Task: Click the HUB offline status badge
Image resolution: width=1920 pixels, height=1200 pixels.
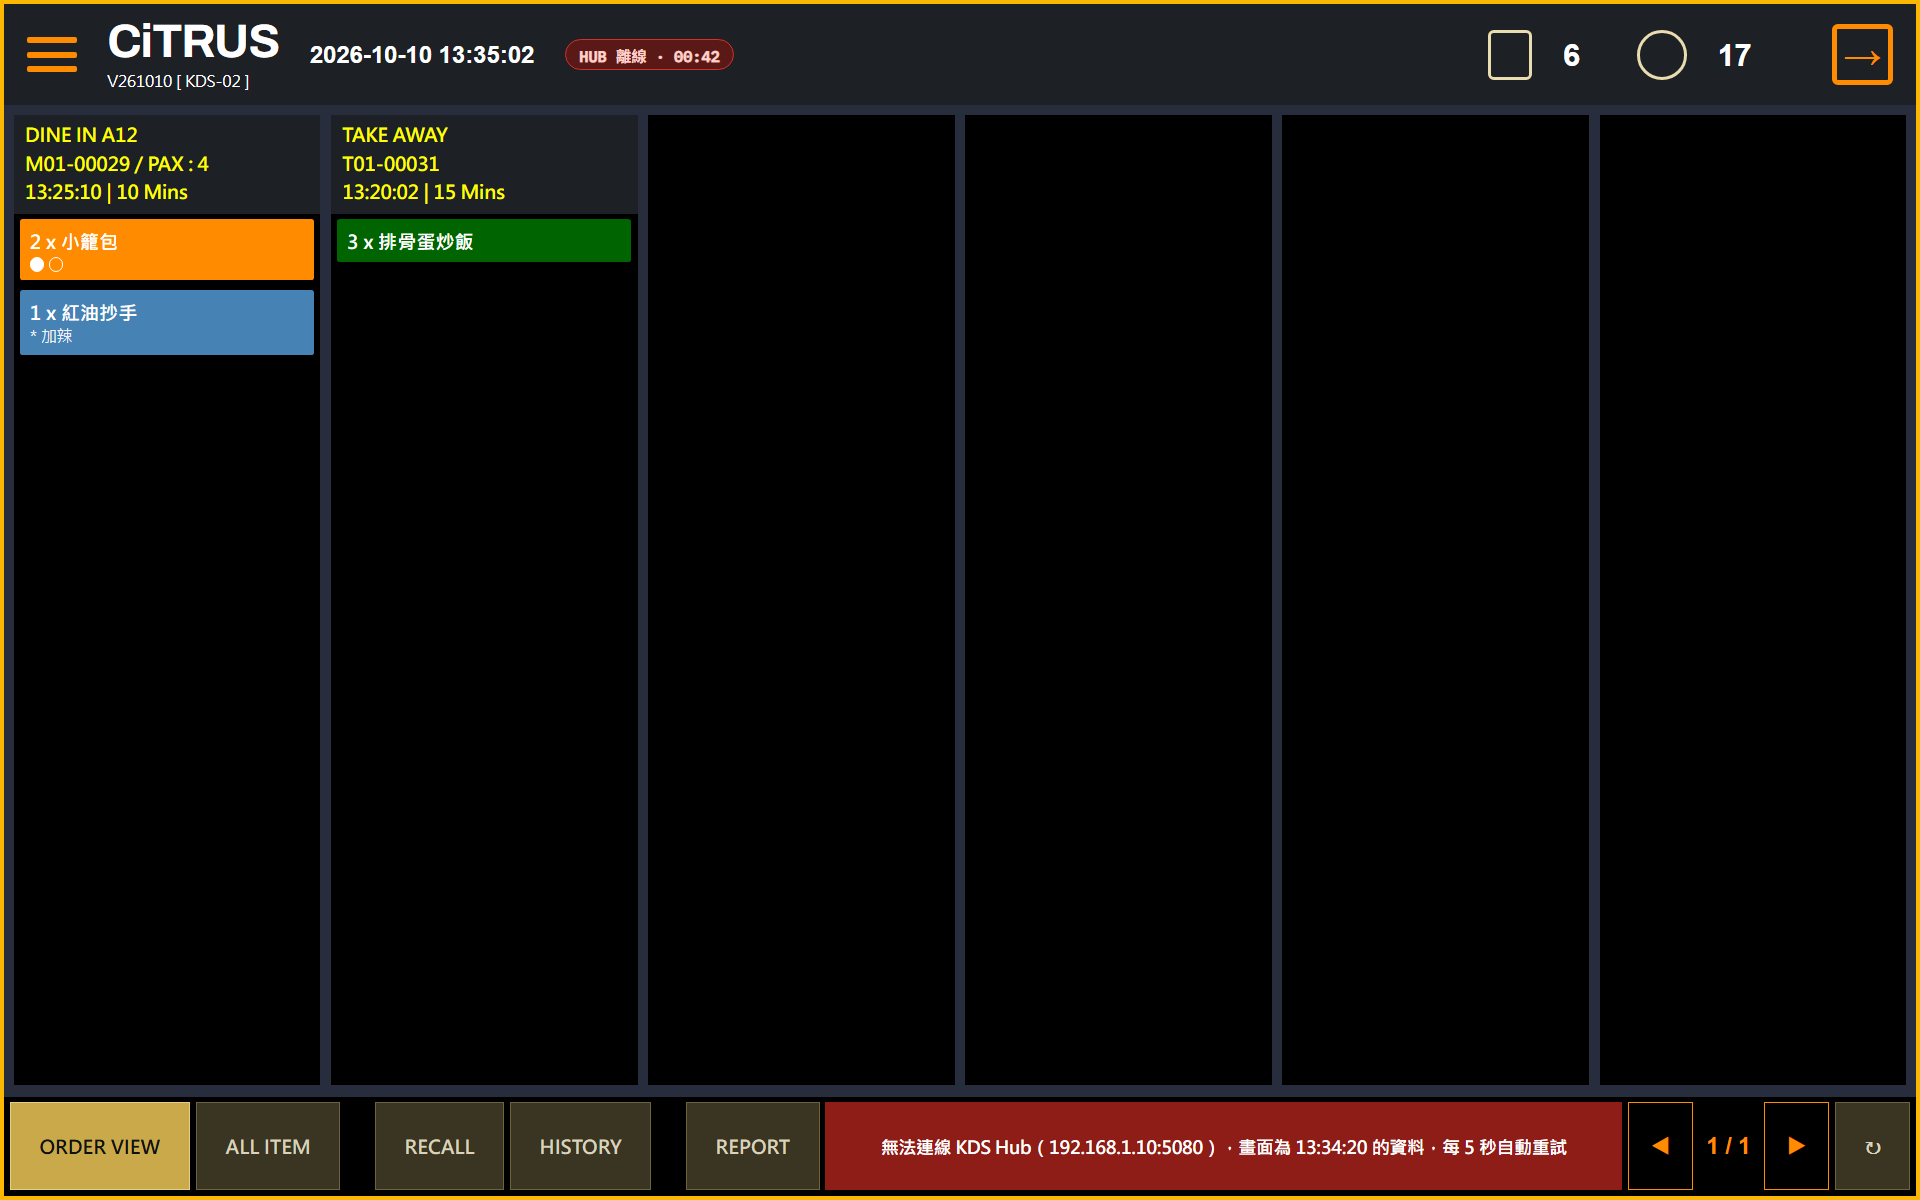Action: (649, 56)
